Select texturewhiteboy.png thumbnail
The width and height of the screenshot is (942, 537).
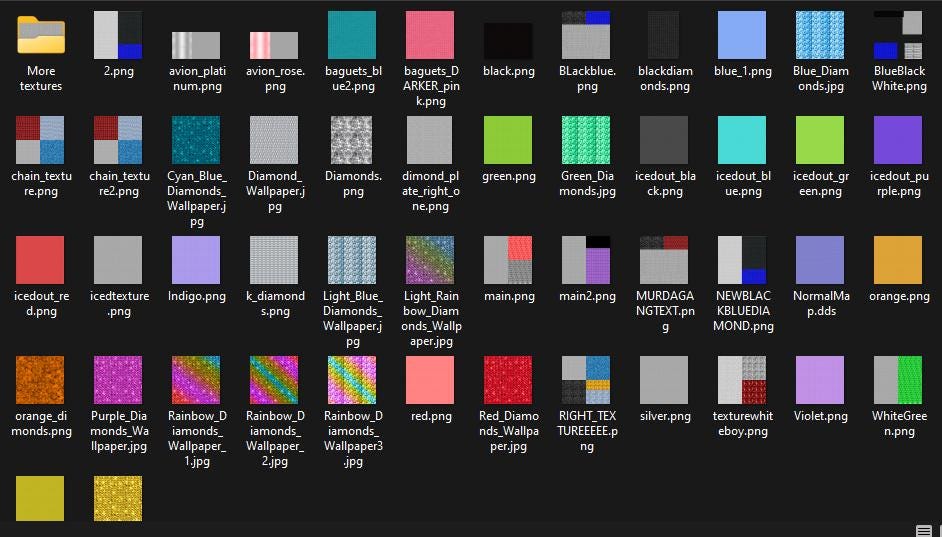click(x=742, y=380)
